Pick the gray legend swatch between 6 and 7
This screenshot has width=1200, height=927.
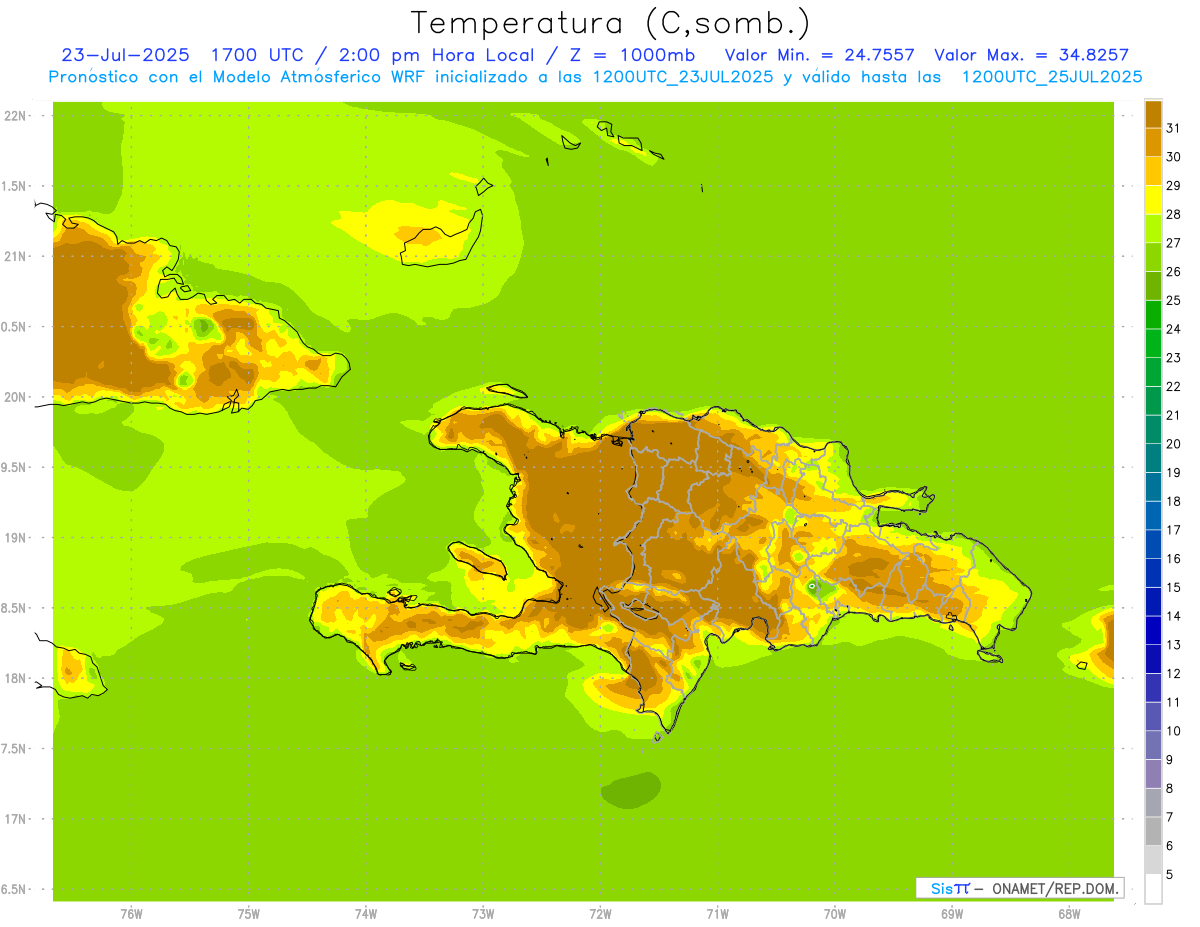[x=1153, y=832]
